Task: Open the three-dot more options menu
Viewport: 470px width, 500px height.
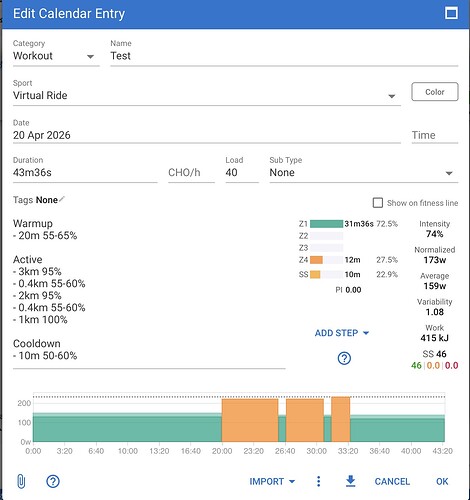Action: click(x=318, y=481)
